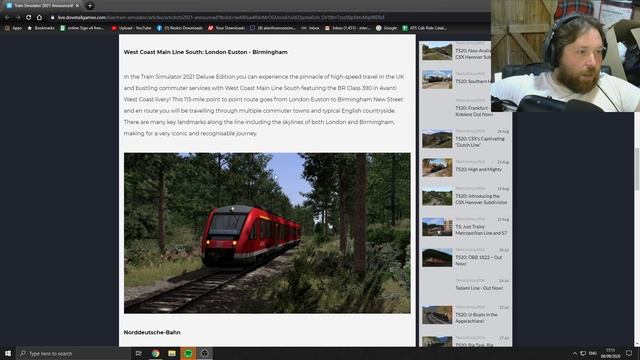
Task: Open the Google bookmark
Action: point(386,28)
